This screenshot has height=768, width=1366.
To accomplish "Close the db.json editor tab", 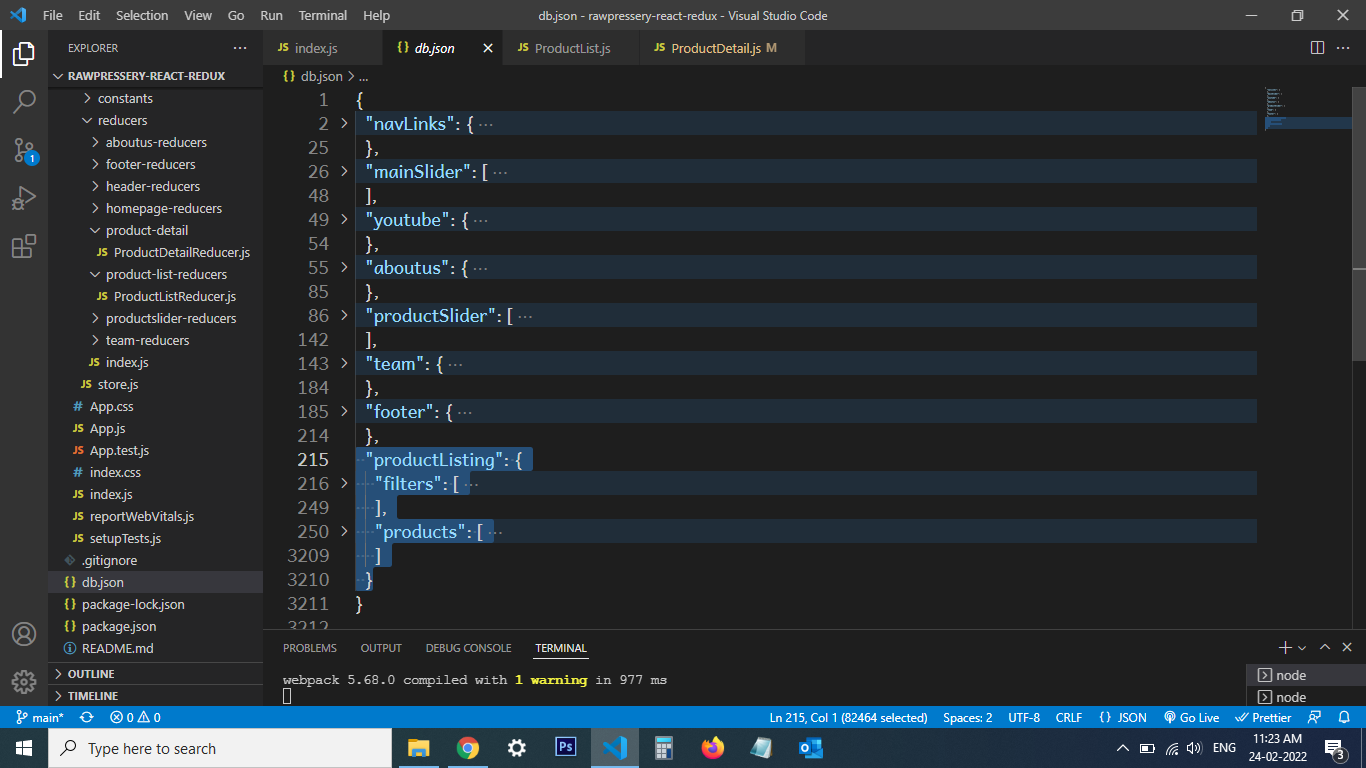I will click(x=488, y=48).
